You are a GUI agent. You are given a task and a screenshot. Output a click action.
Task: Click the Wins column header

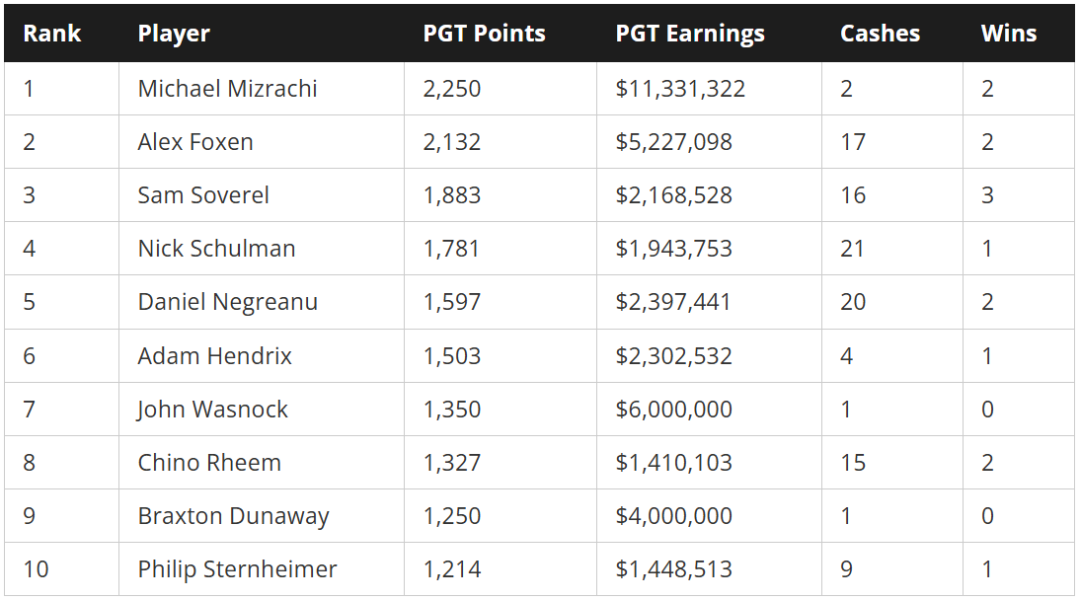pos(1008,33)
